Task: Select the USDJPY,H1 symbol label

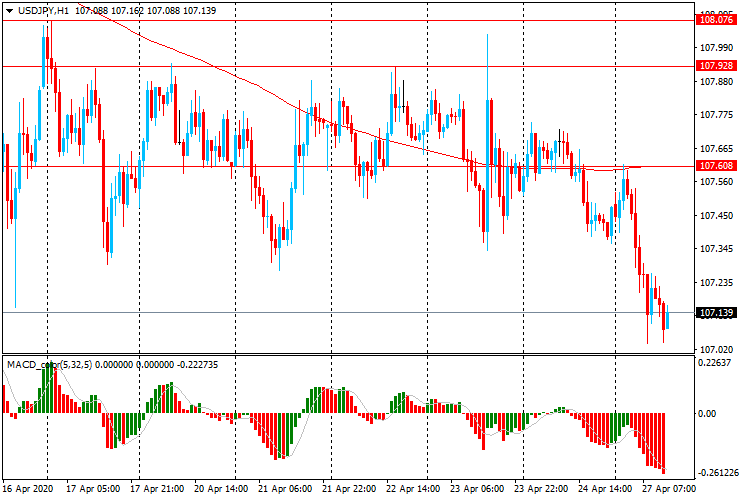Action: 43,10
